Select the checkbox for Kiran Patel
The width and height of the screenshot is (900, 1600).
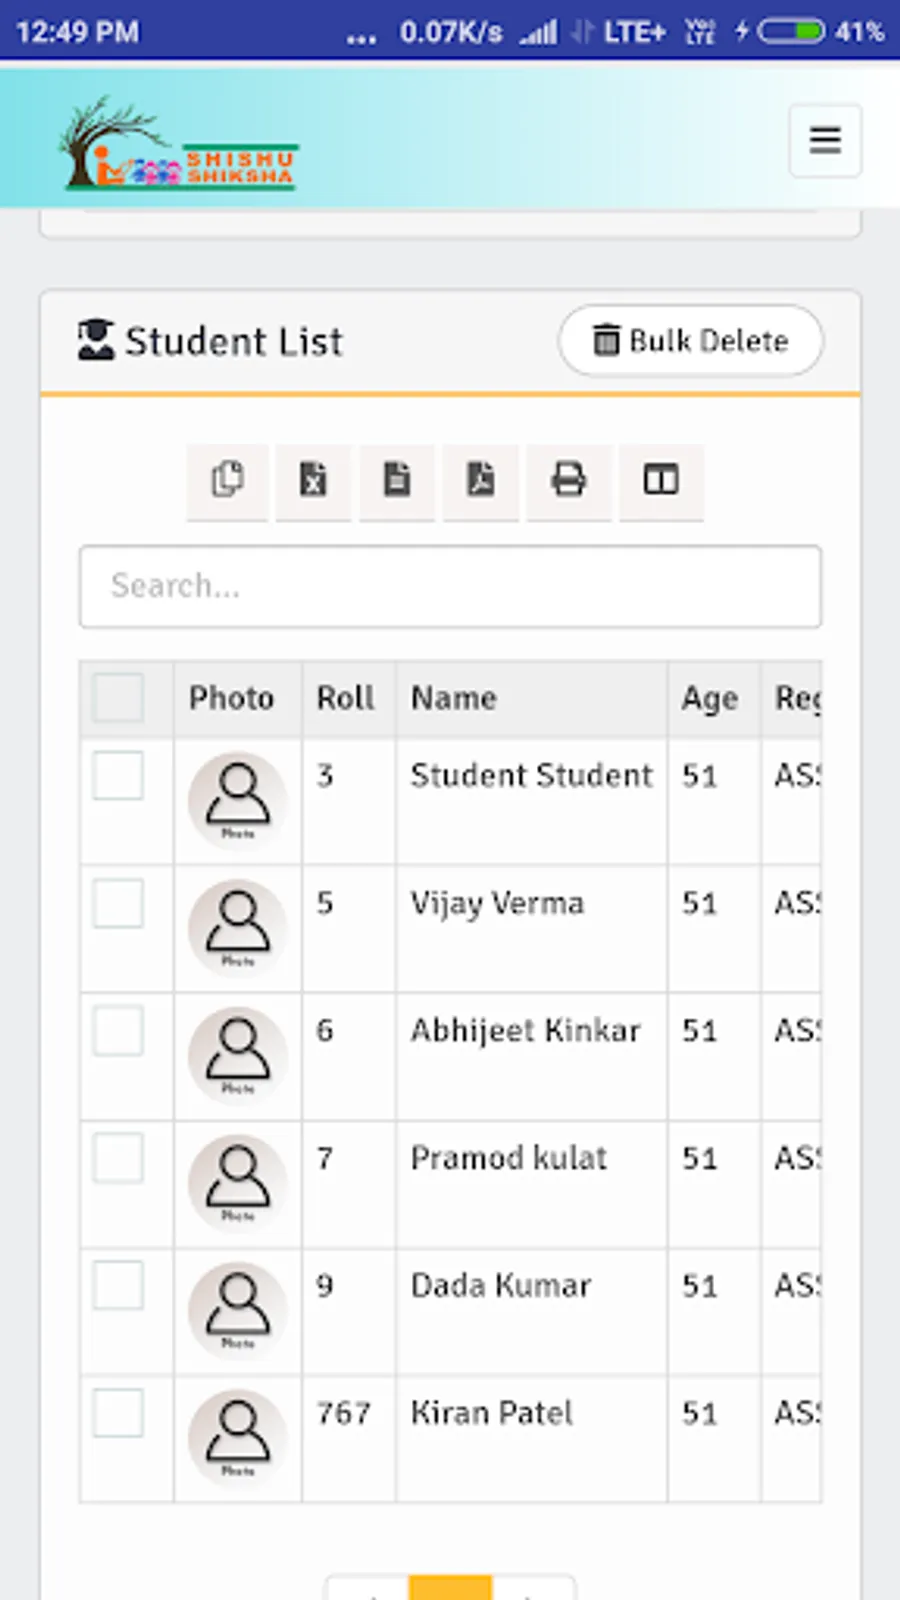pos(118,1413)
